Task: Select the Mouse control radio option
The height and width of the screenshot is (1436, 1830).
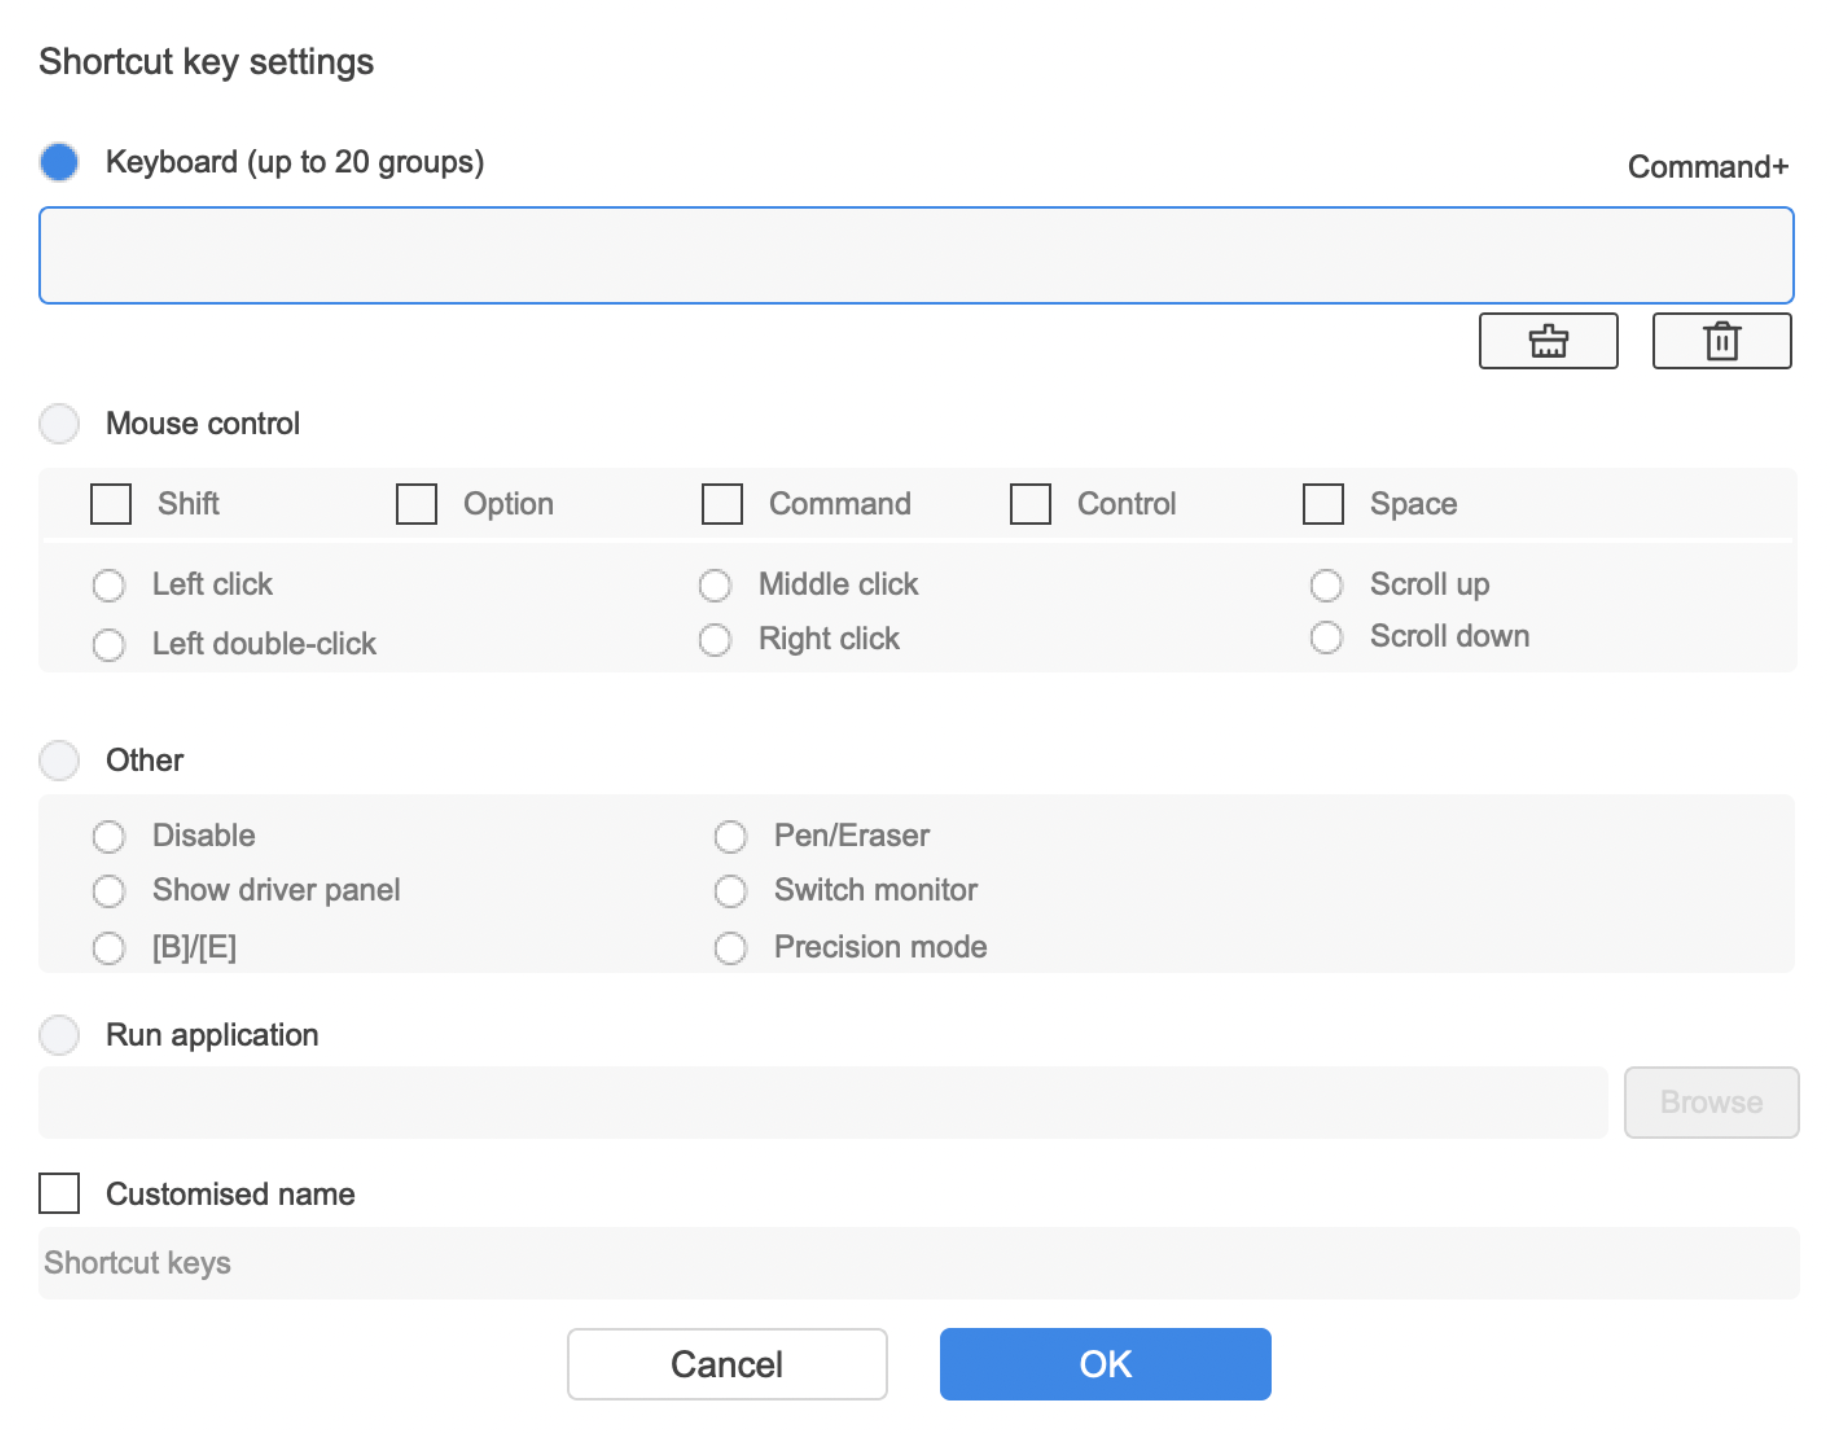Action: click(60, 424)
